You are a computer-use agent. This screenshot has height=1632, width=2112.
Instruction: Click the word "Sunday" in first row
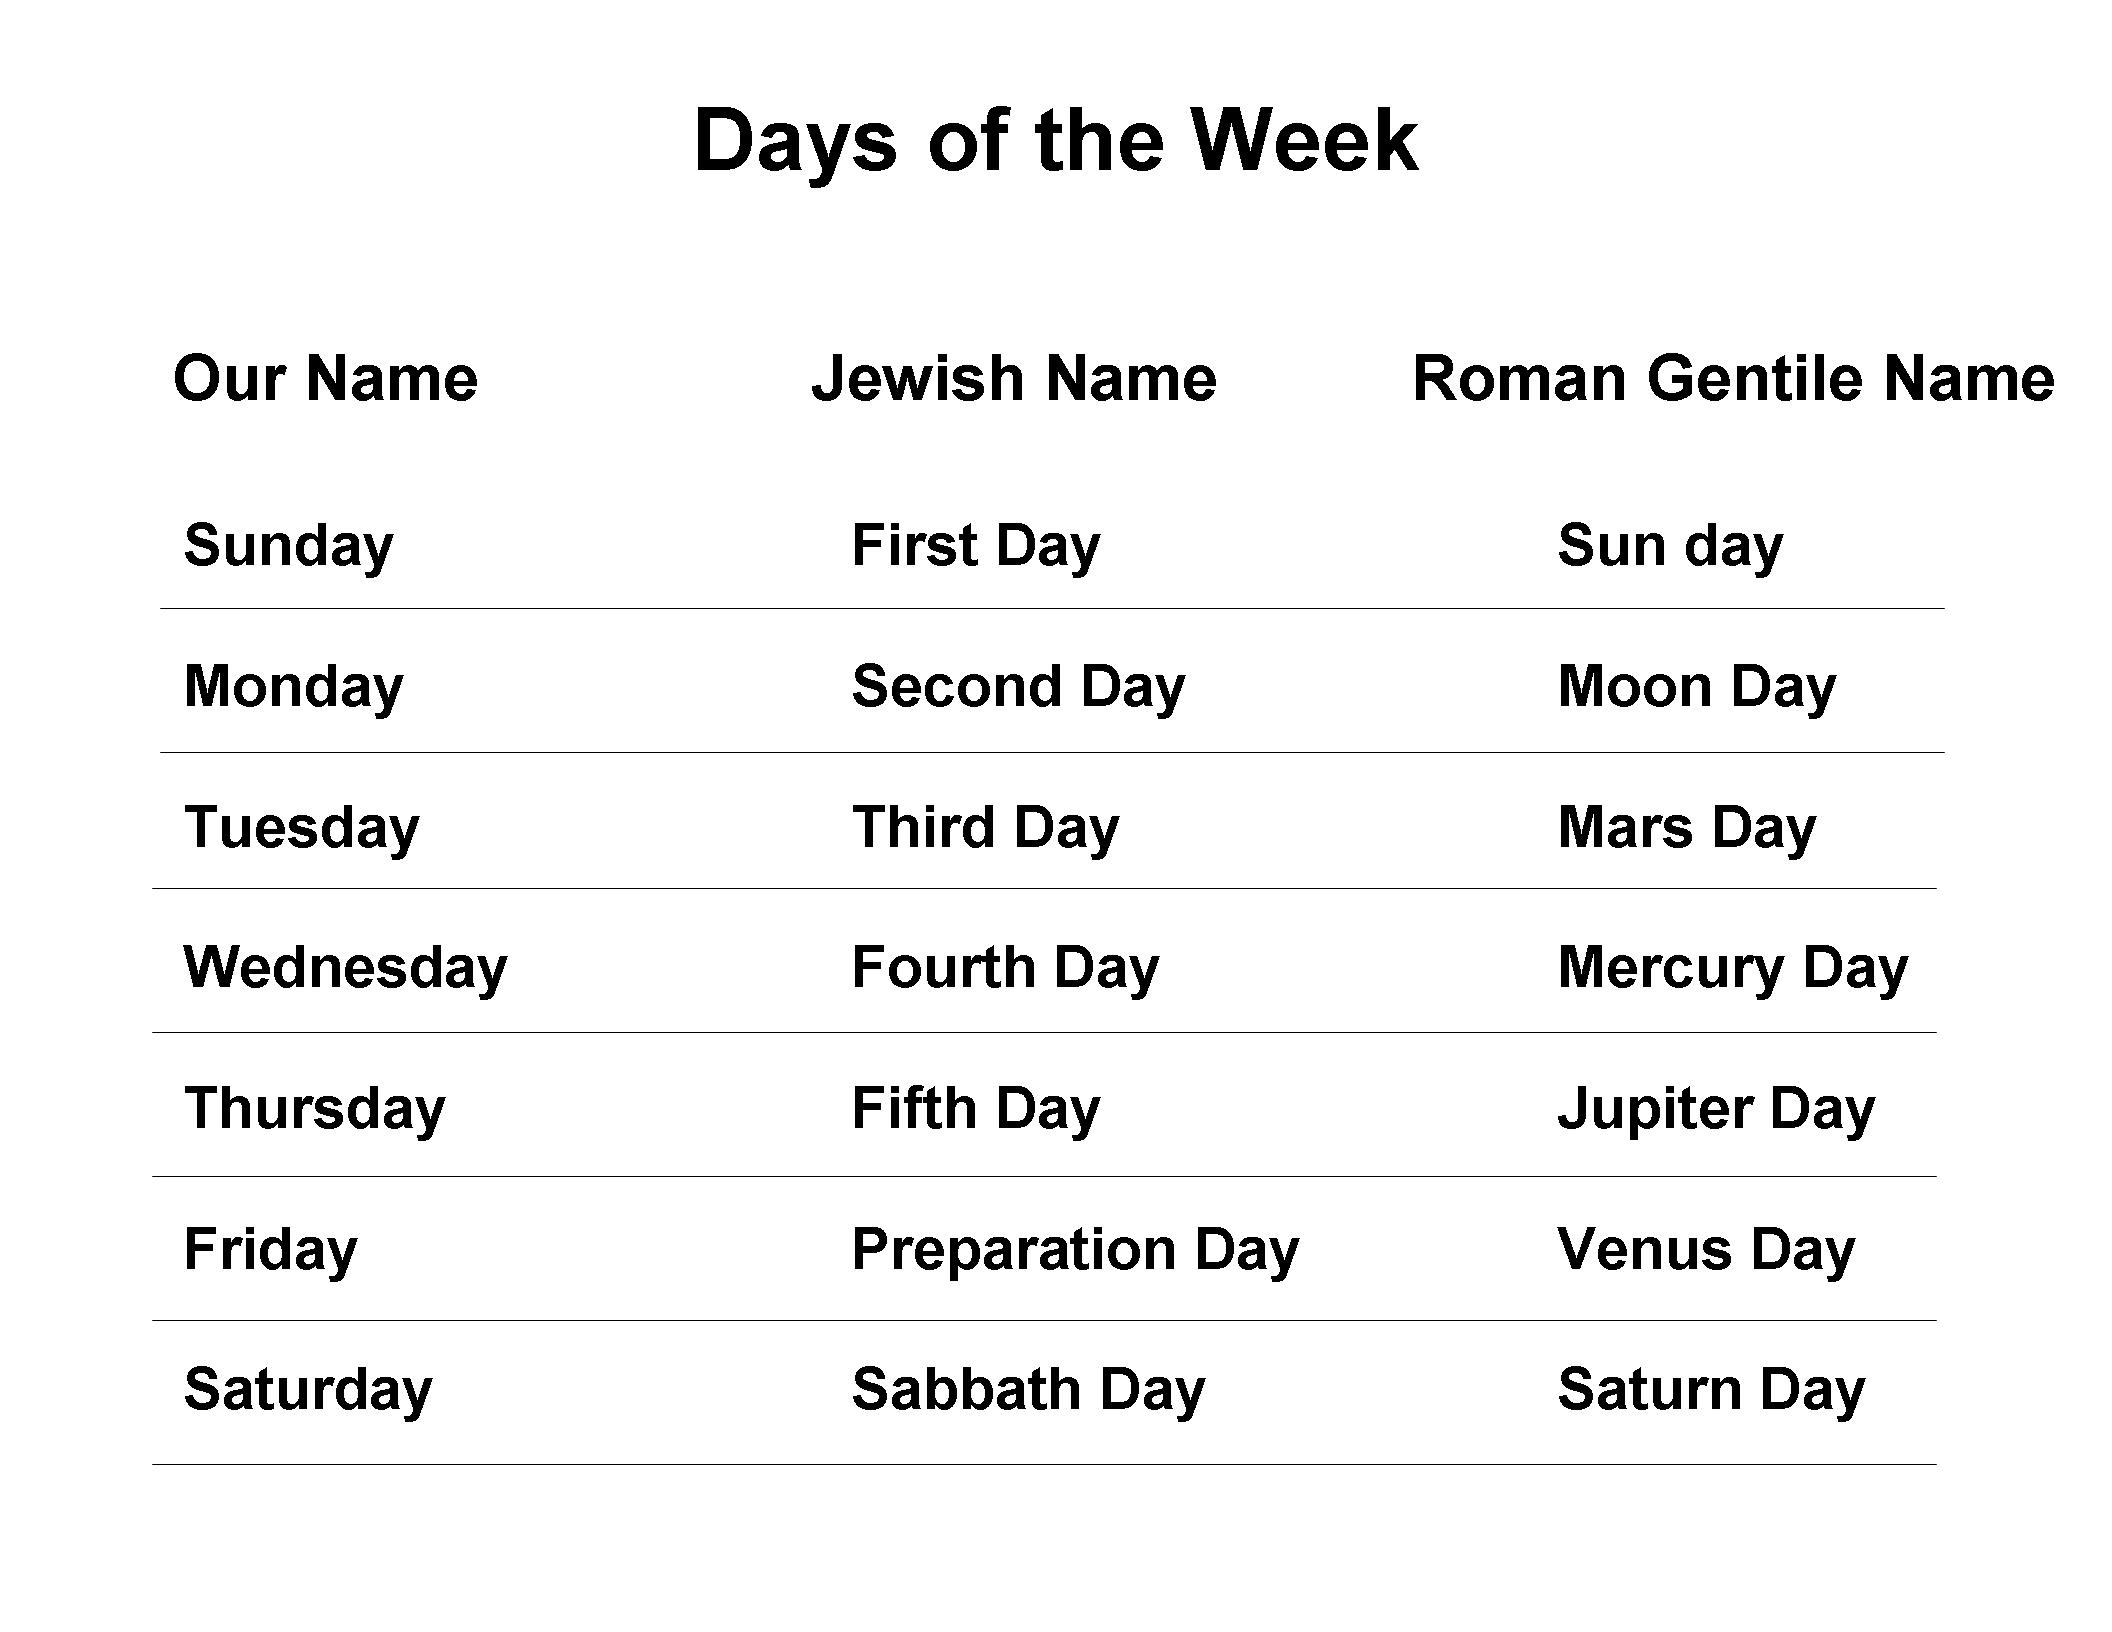coord(288,546)
